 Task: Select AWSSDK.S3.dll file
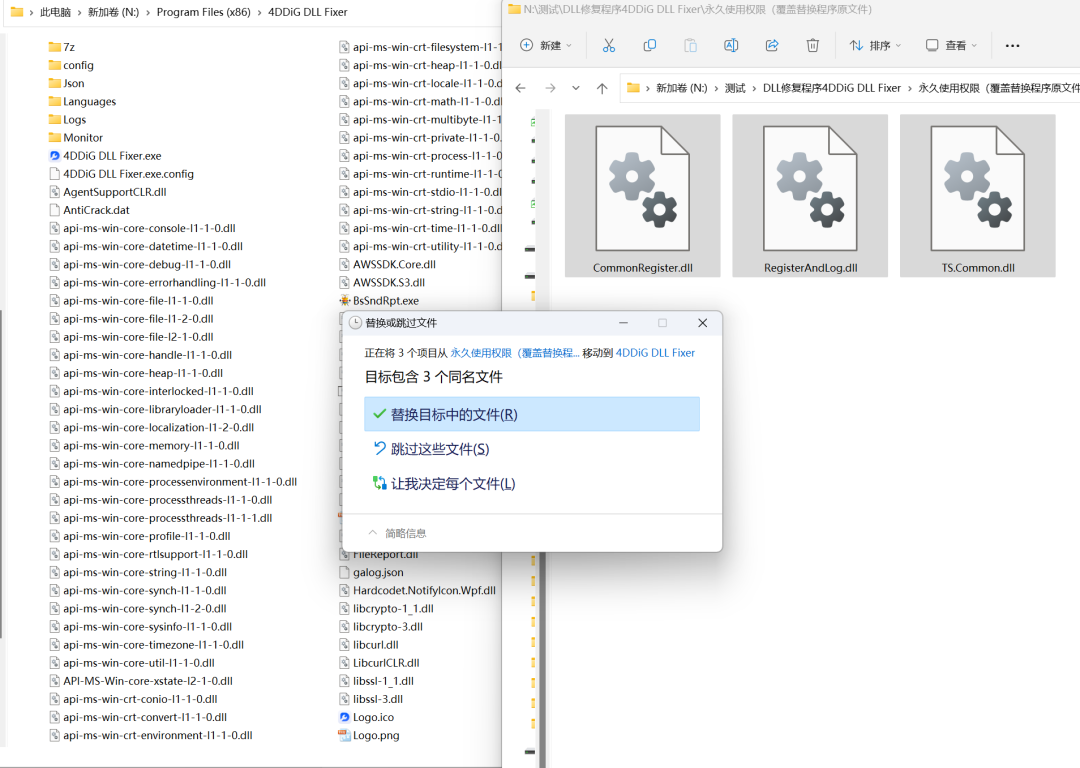[382, 282]
